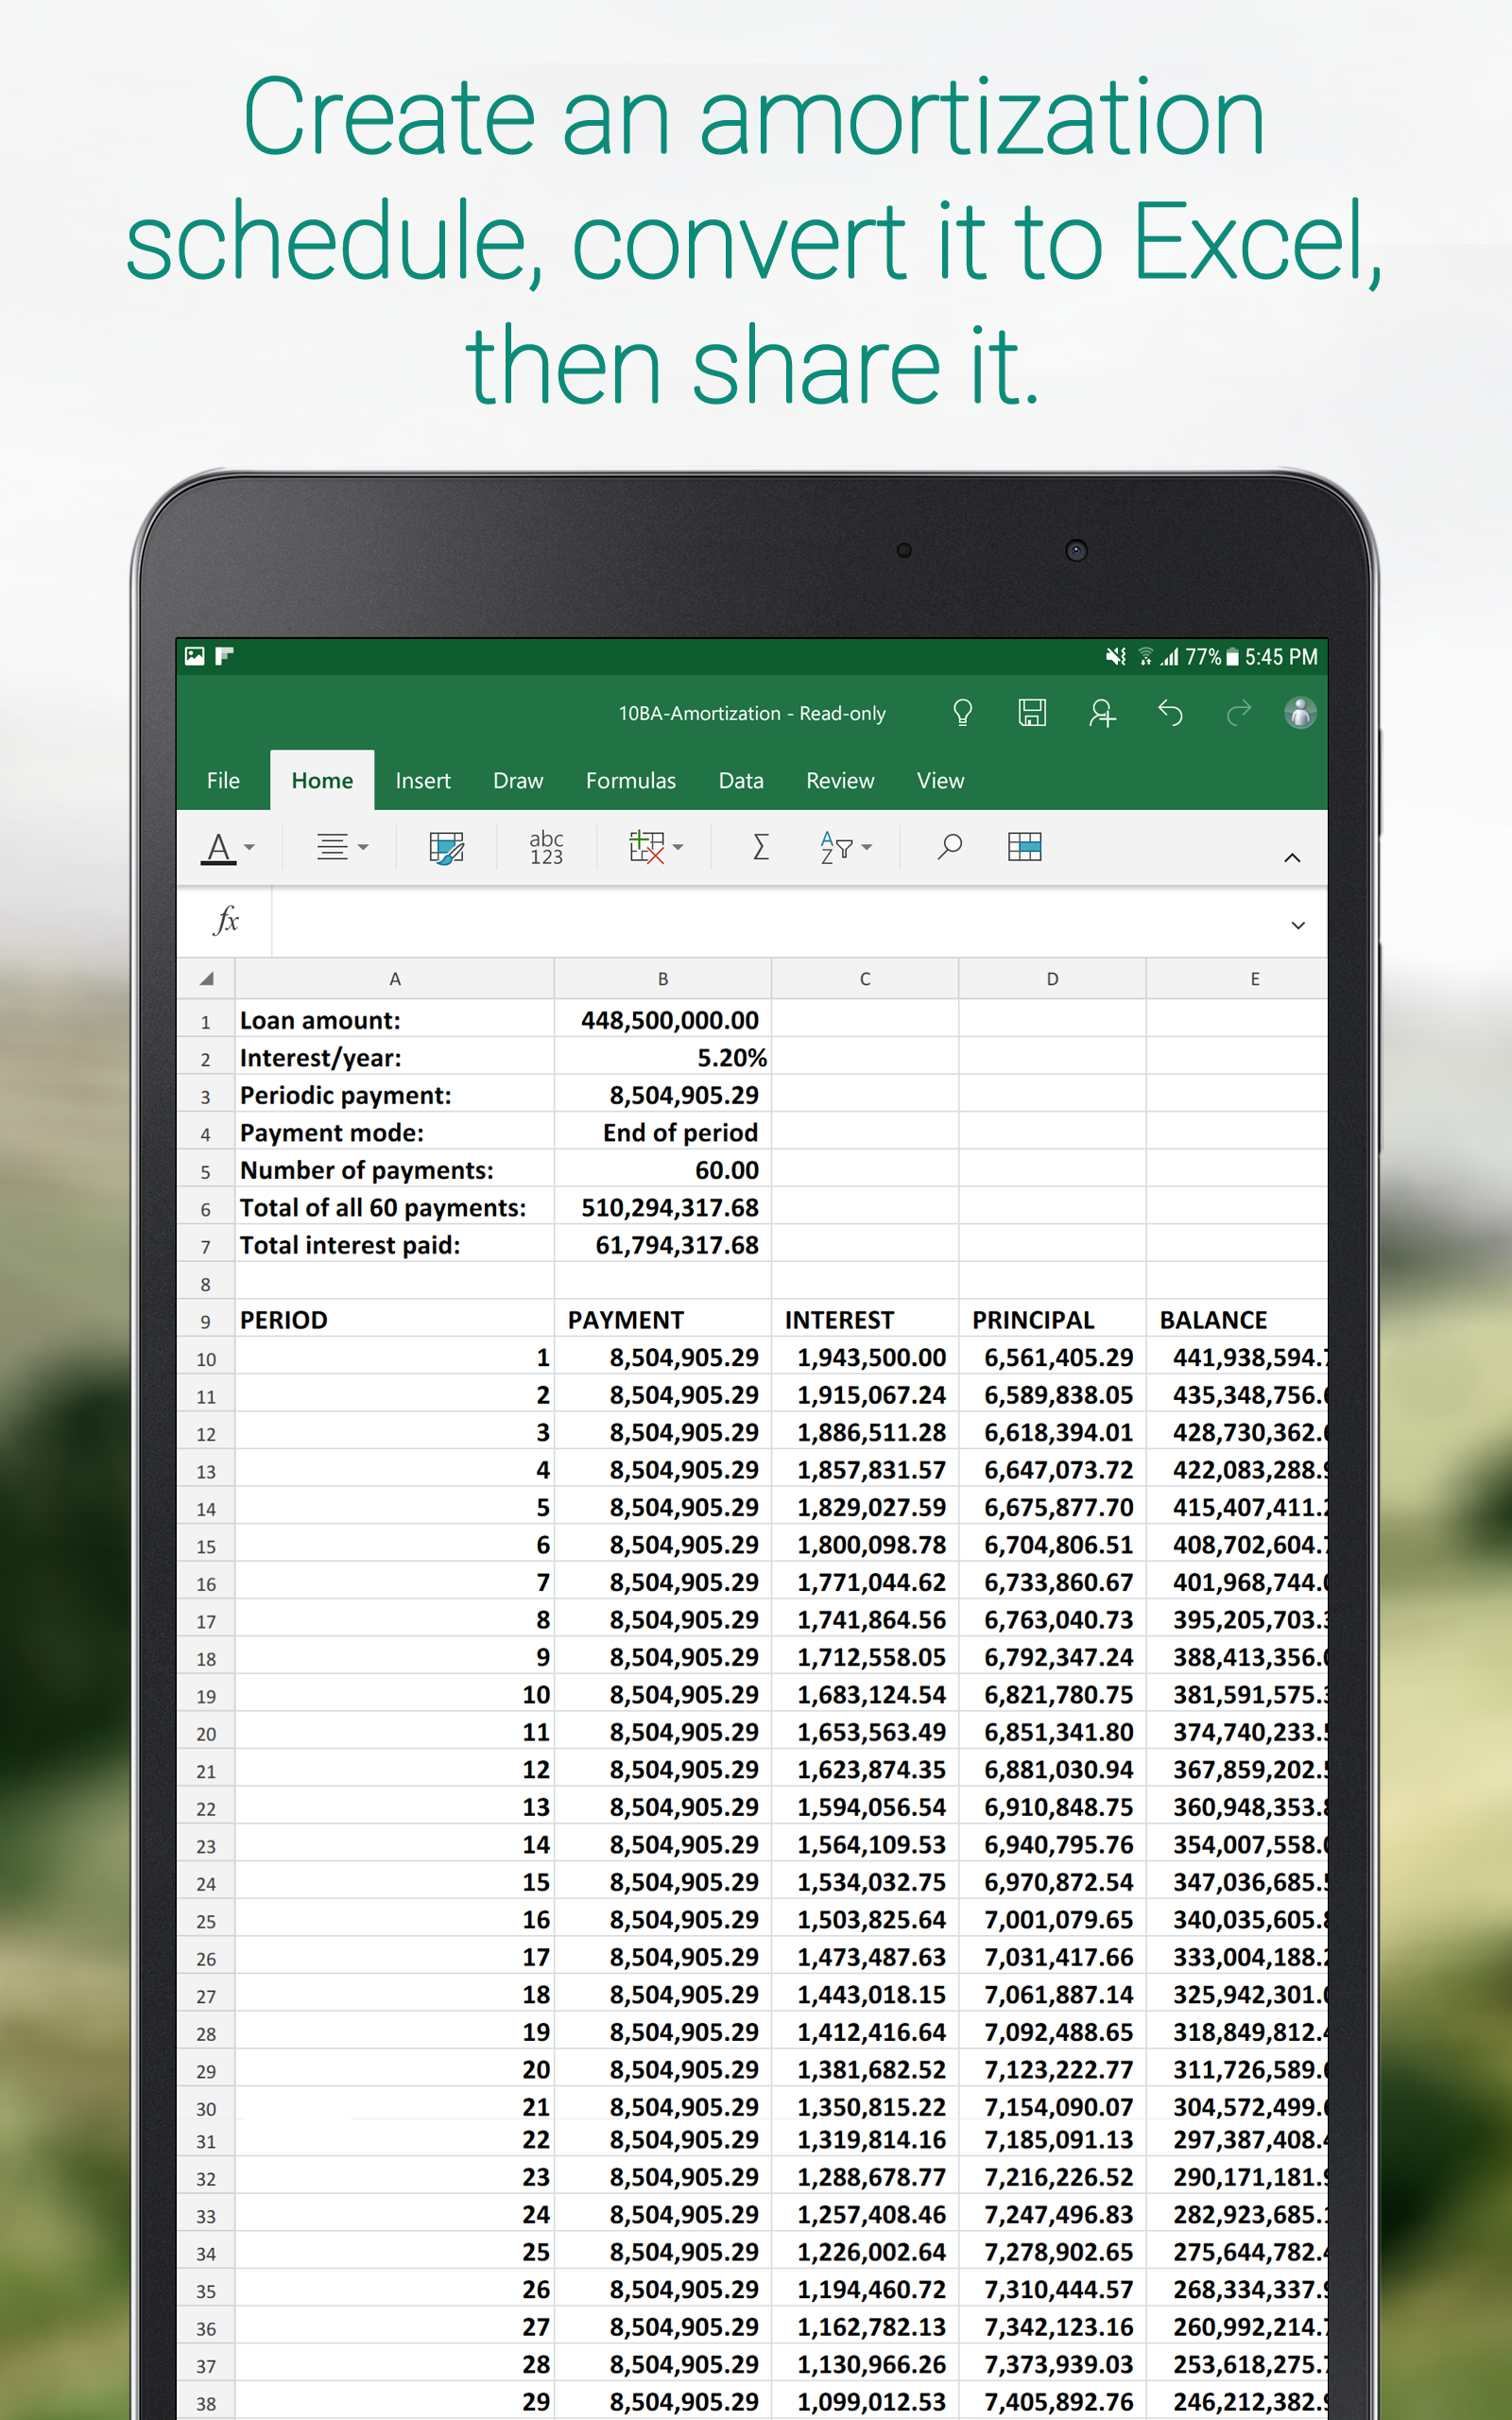Tap the Select All corner triangle
The image size is (1512, 2420).
(x=207, y=979)
